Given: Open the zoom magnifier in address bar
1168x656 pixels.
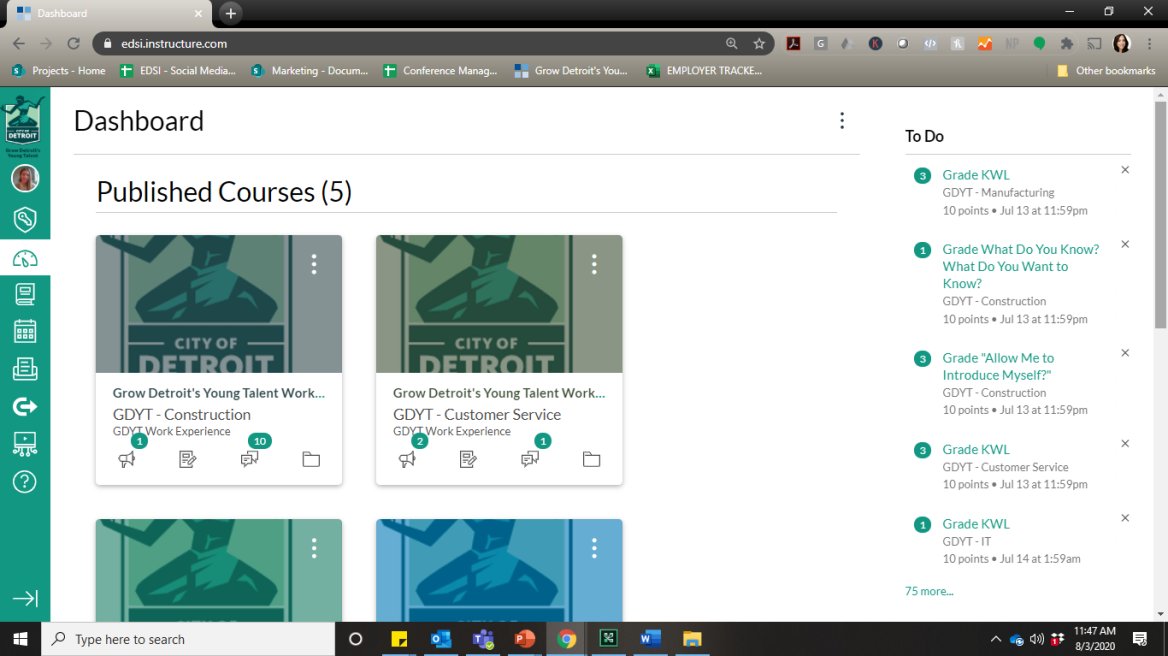Looking at the screenshot, I should point(731,44).
